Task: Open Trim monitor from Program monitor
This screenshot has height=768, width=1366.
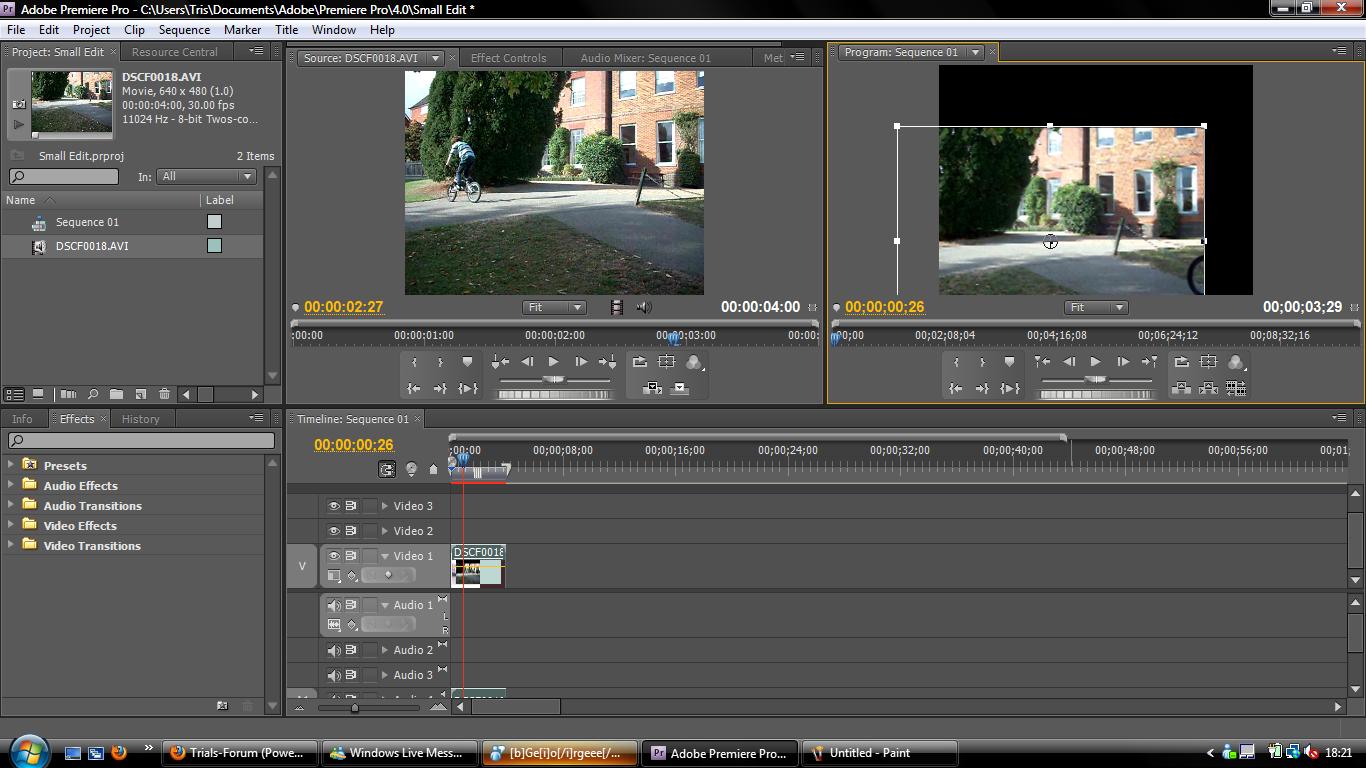Action: [1236, 388]
